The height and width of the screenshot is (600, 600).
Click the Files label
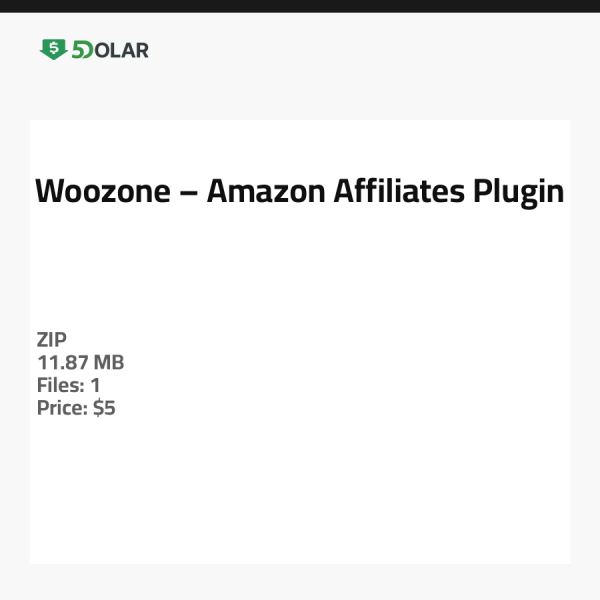pos(60,385)
